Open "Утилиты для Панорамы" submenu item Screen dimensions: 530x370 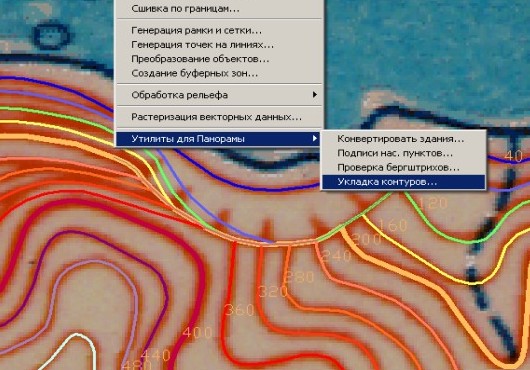point(218,139)
